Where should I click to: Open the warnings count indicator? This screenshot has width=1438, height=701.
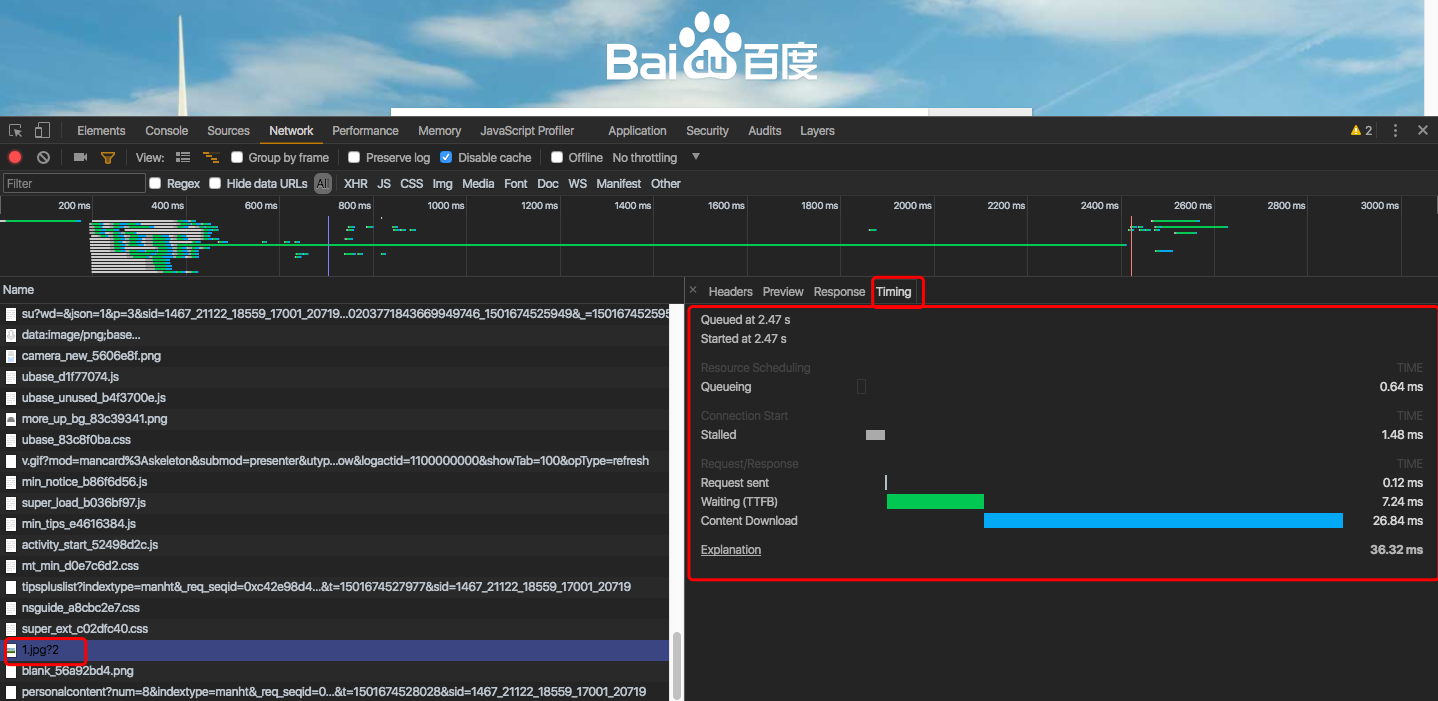coord(1361,131)
